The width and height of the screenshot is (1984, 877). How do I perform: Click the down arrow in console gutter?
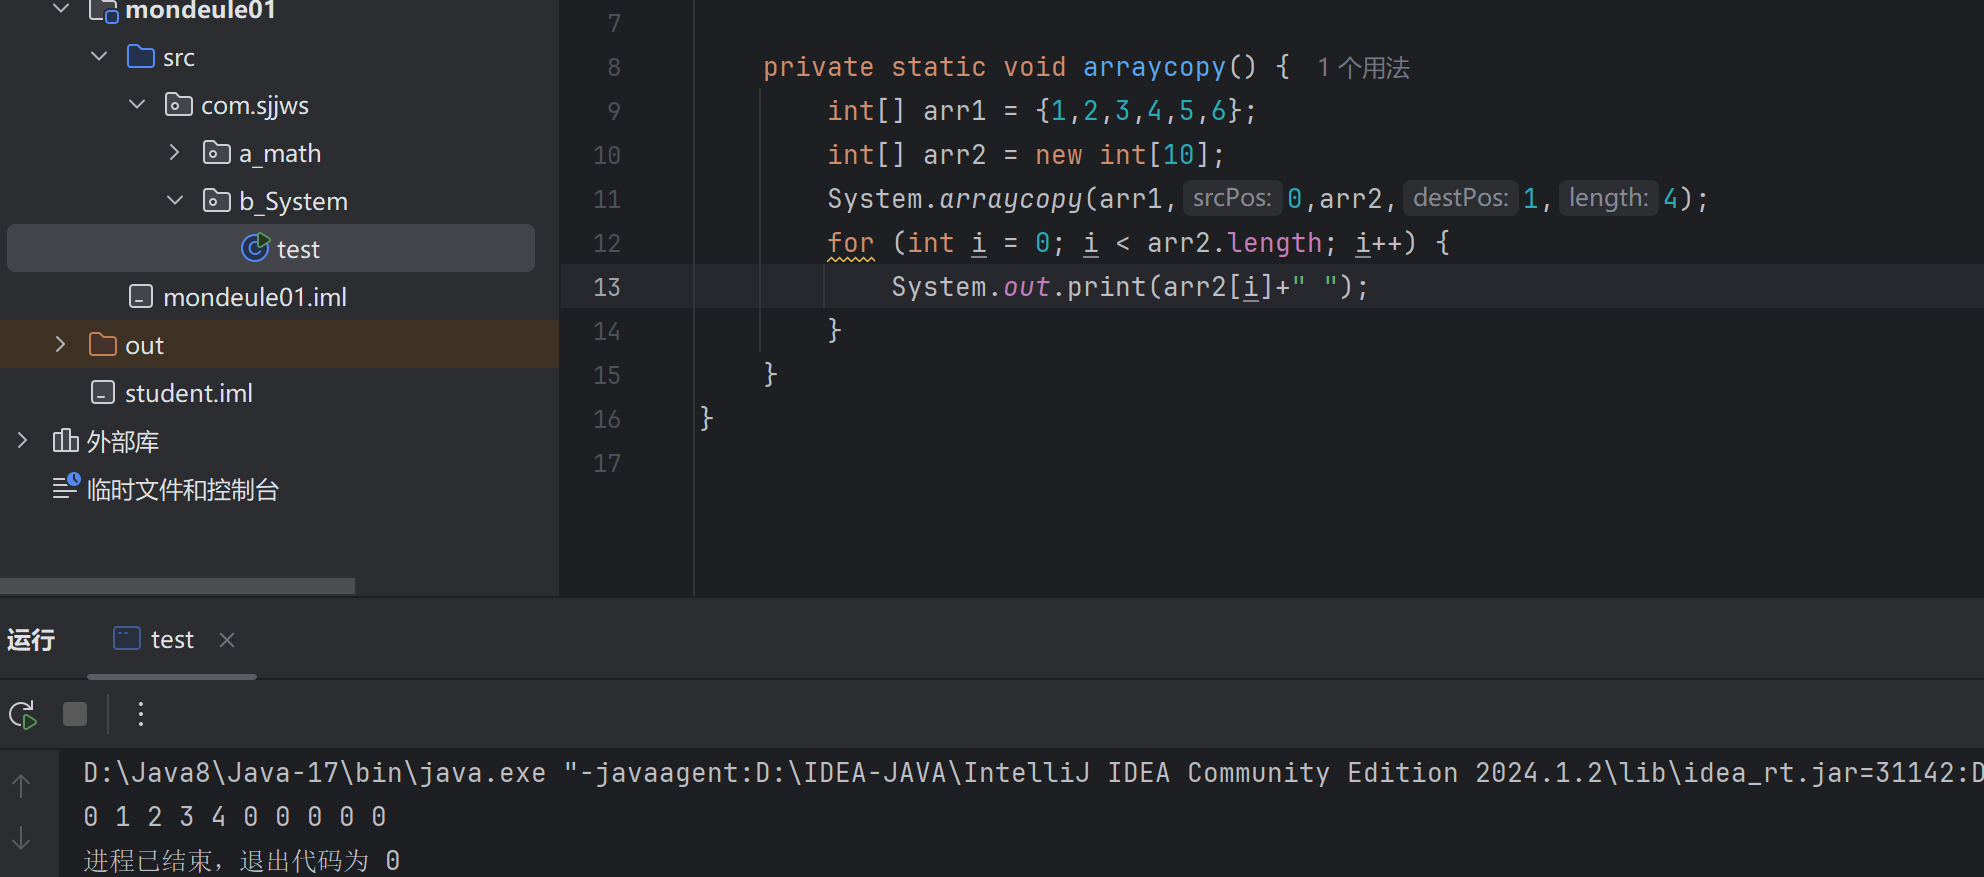(x=21, y=838)
